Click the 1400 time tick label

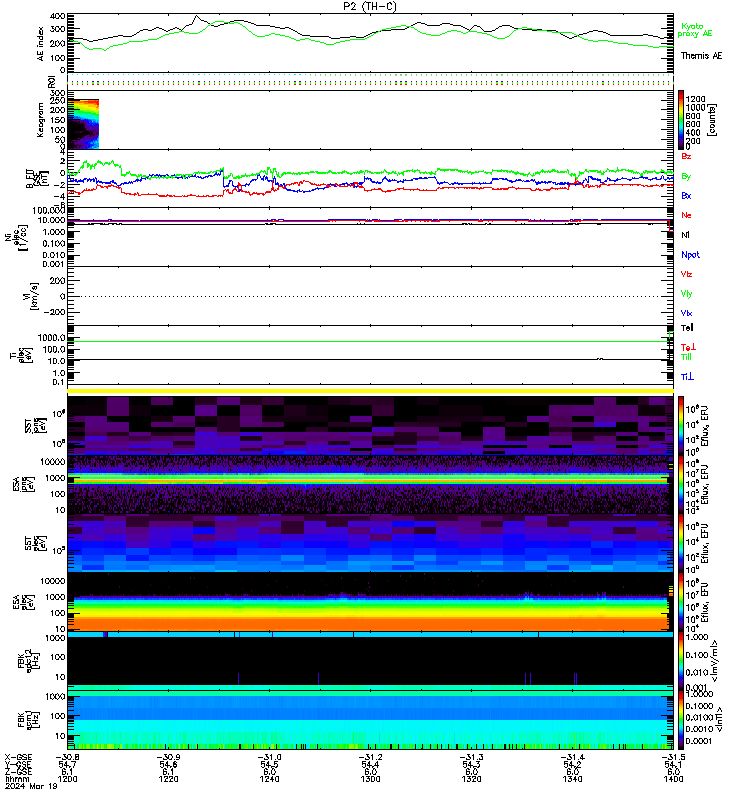pos(673,779)
